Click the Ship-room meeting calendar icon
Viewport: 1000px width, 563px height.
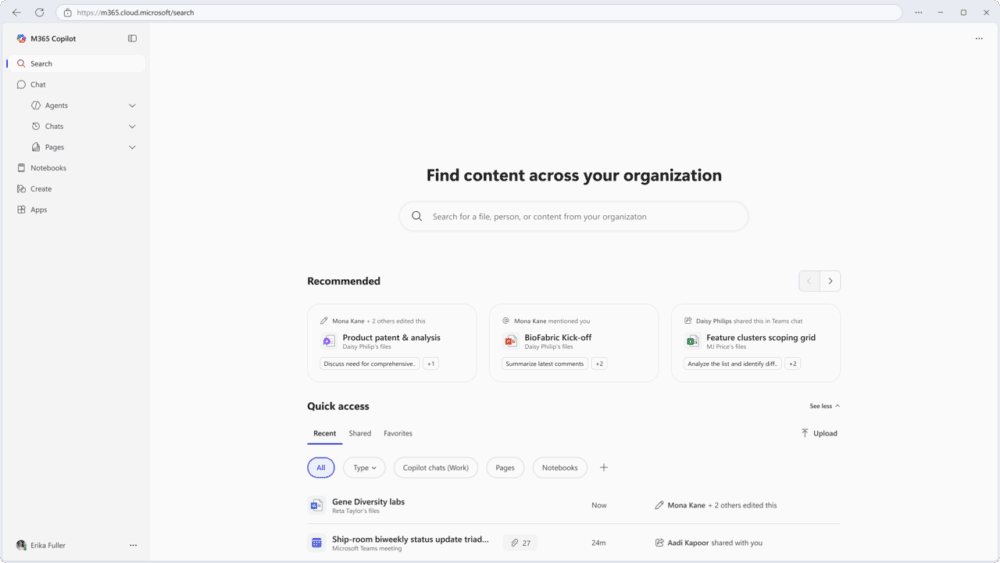pyautogui.click(x=316, y=543)
